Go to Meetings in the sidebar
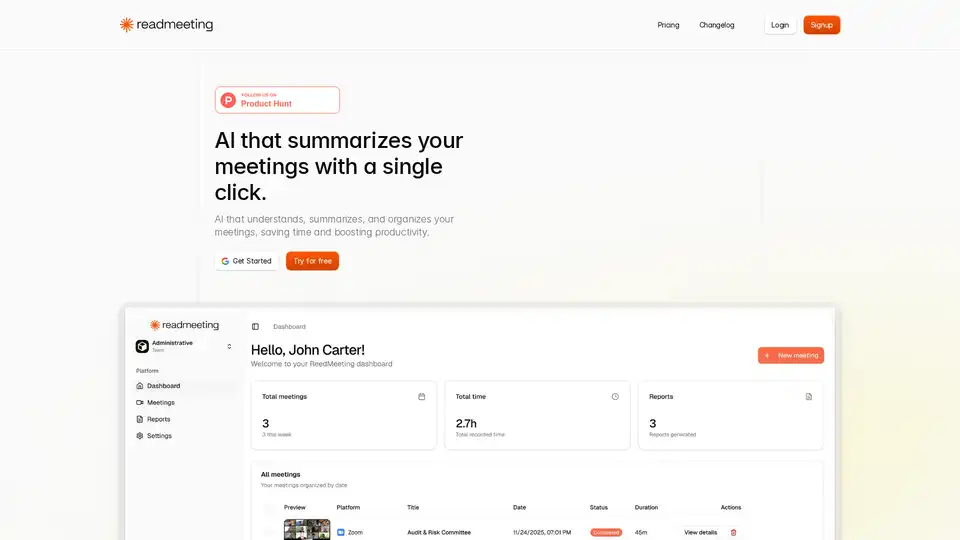 click(x=160, y=403)
